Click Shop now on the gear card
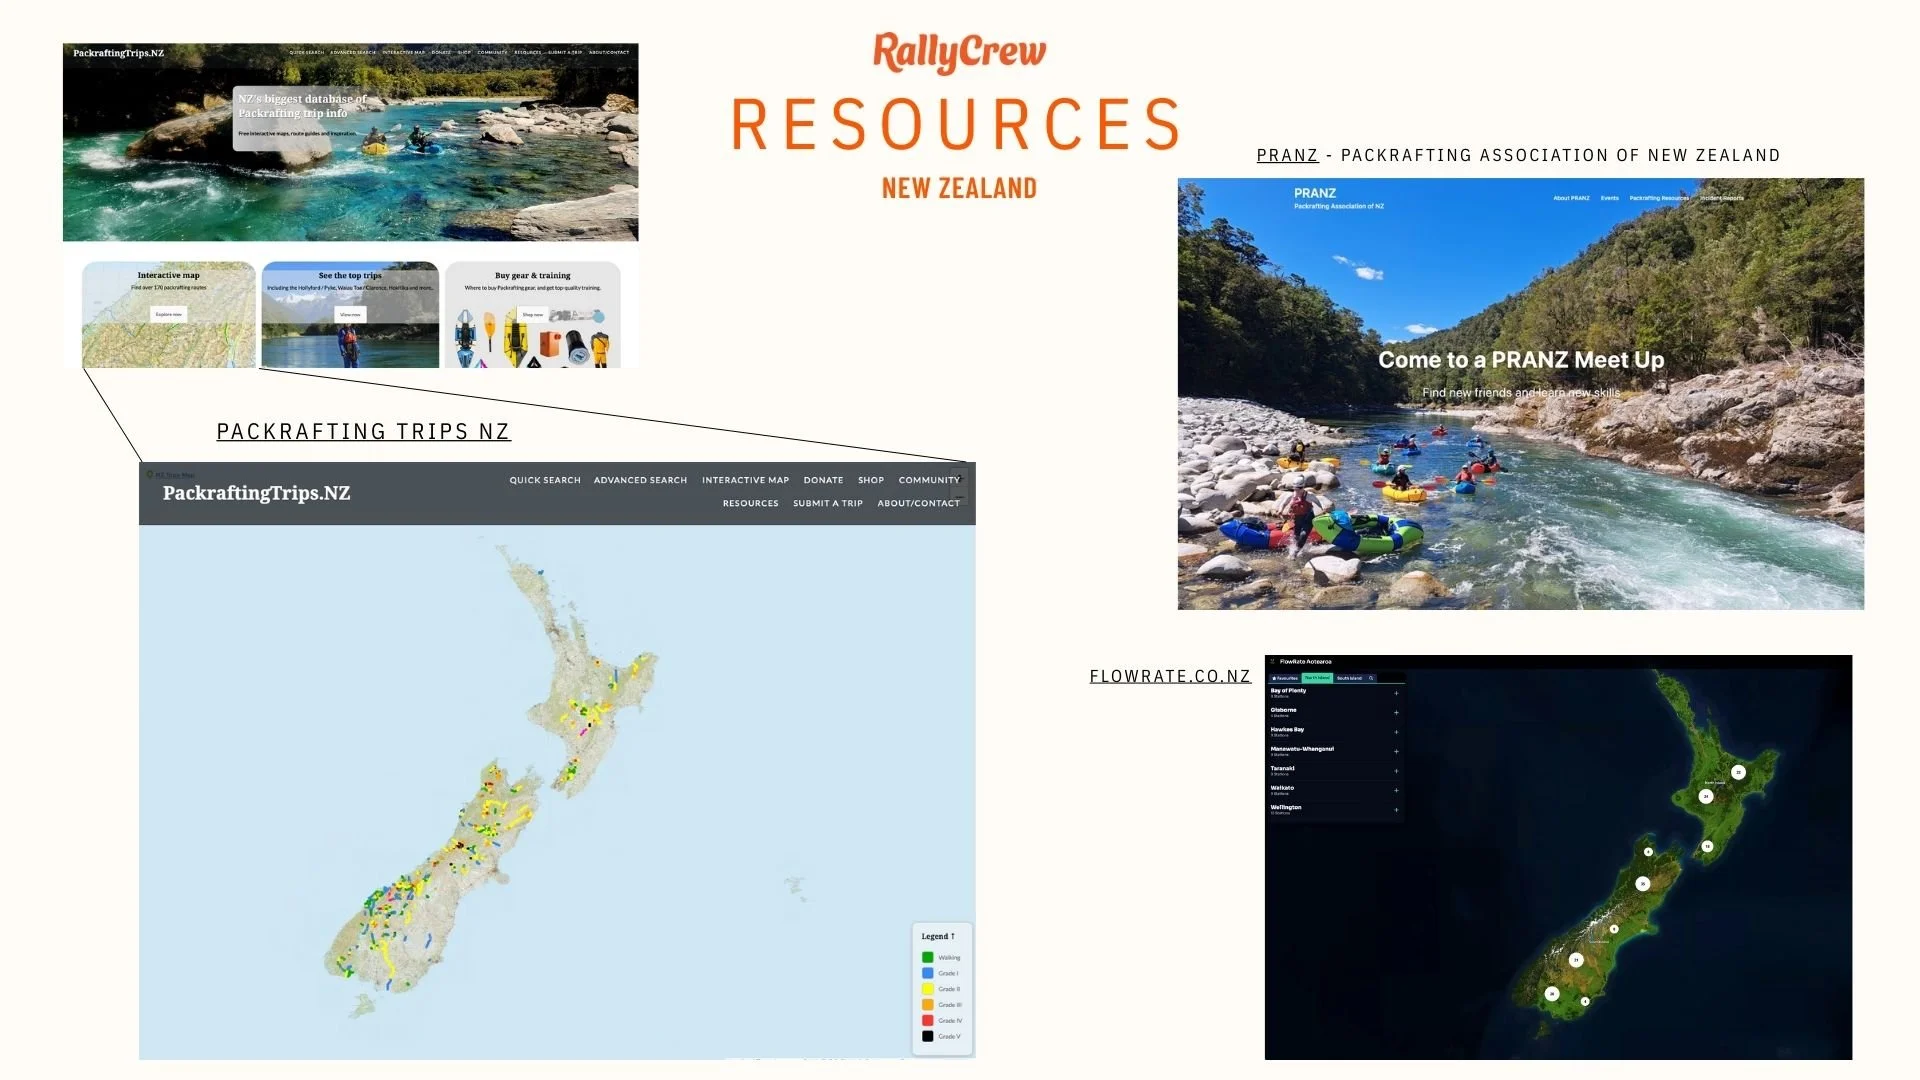The image size is (1920, 1080). click(533, 314)
